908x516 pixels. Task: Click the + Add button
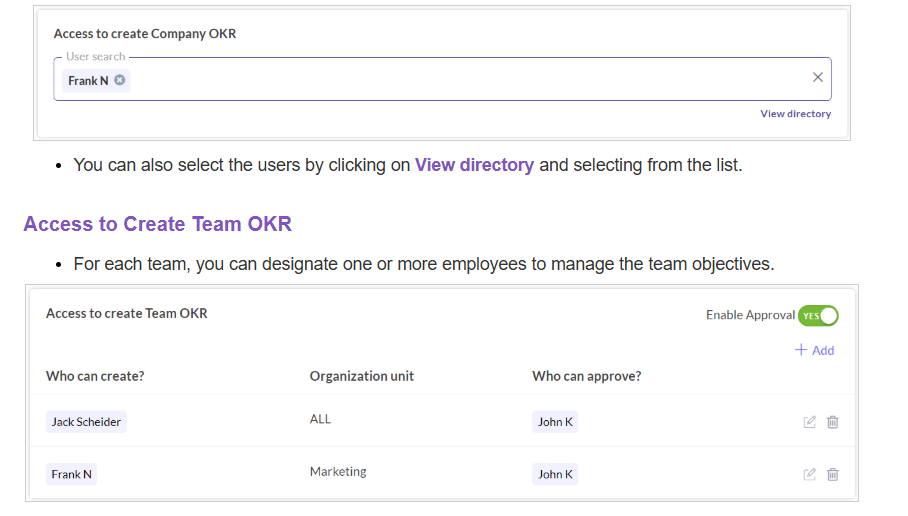(814, 350)
